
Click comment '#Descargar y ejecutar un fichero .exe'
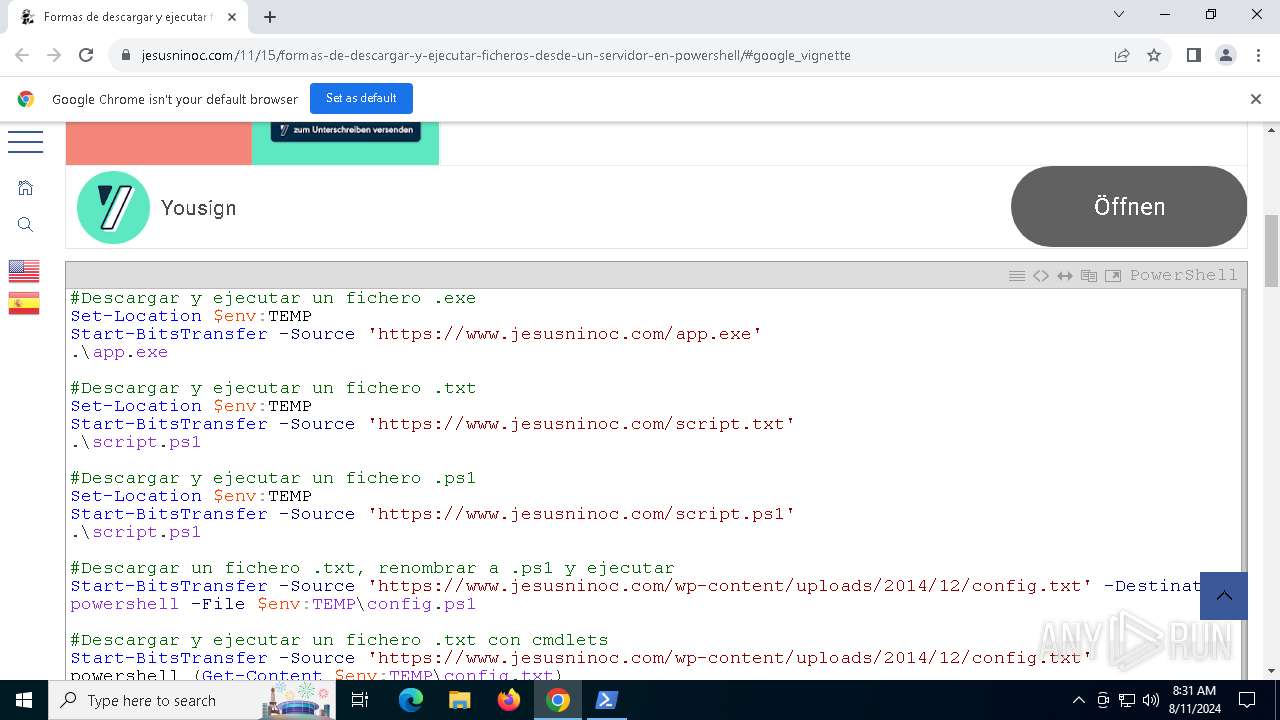(273, 298)
